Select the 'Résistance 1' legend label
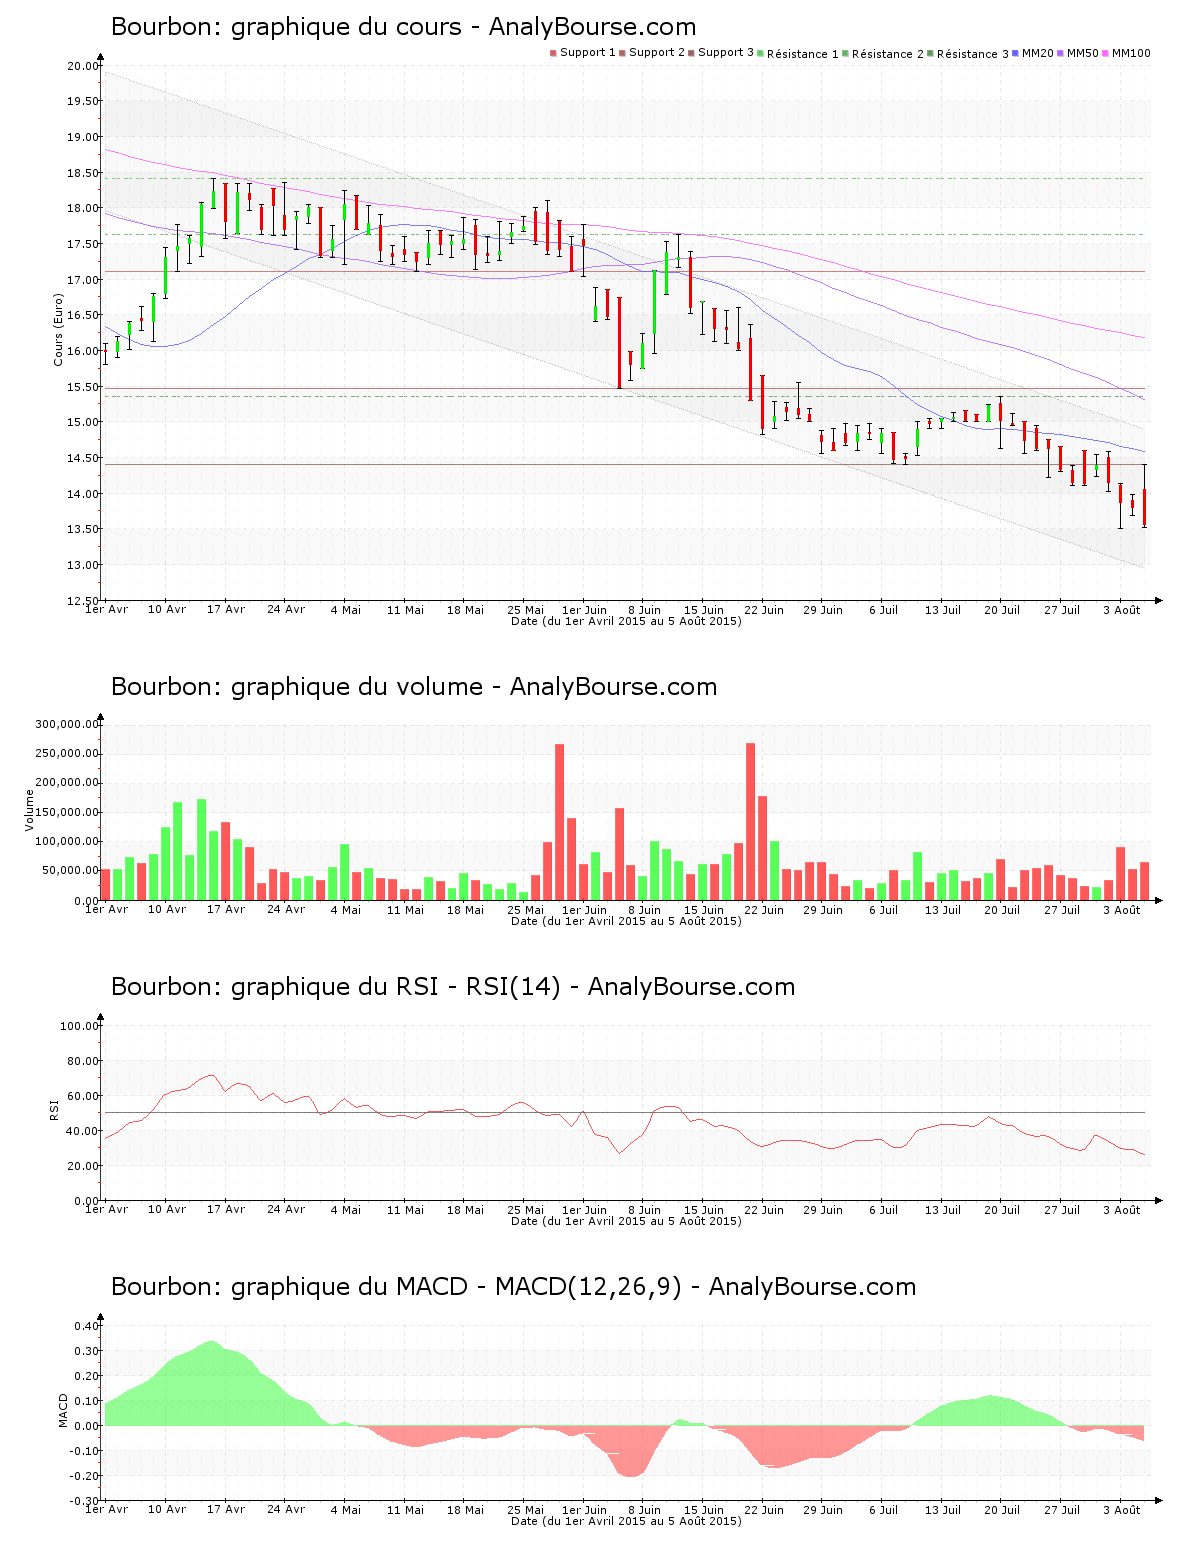The width and height of the screenshot is (1200, 1550). (803, 54)
